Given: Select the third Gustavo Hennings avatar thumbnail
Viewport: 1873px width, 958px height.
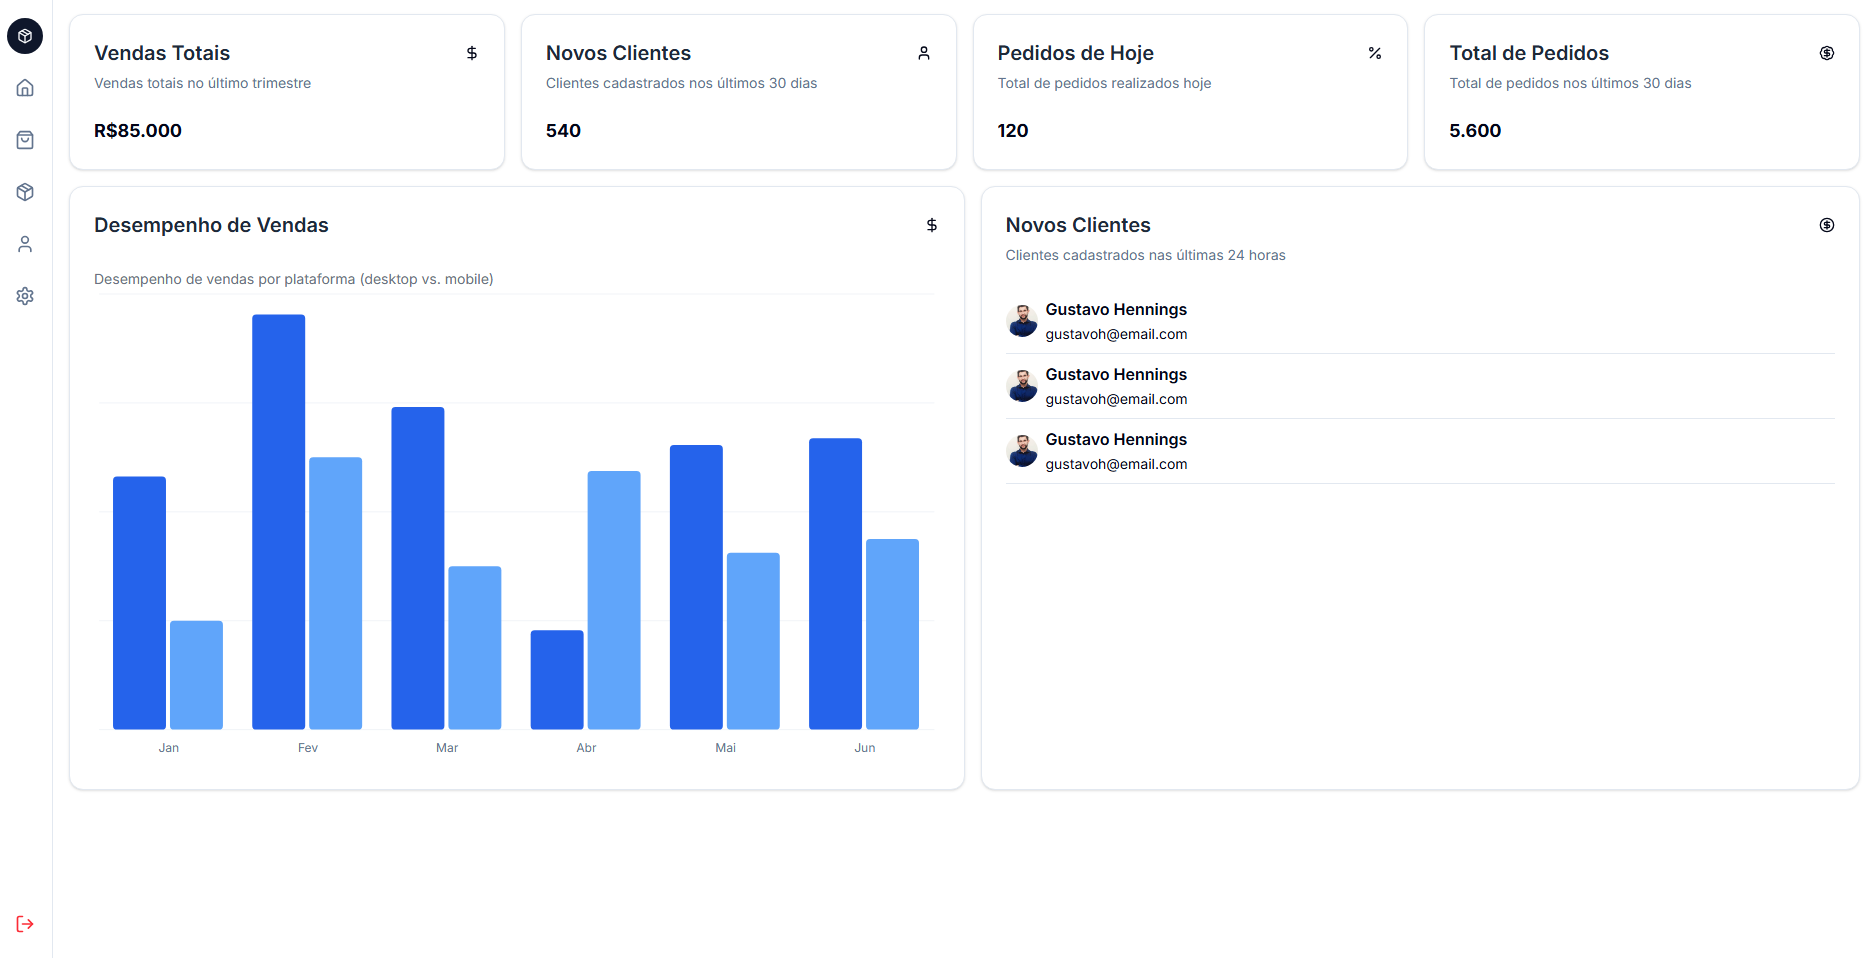Looking at the screenshot, I should 1022,451.
